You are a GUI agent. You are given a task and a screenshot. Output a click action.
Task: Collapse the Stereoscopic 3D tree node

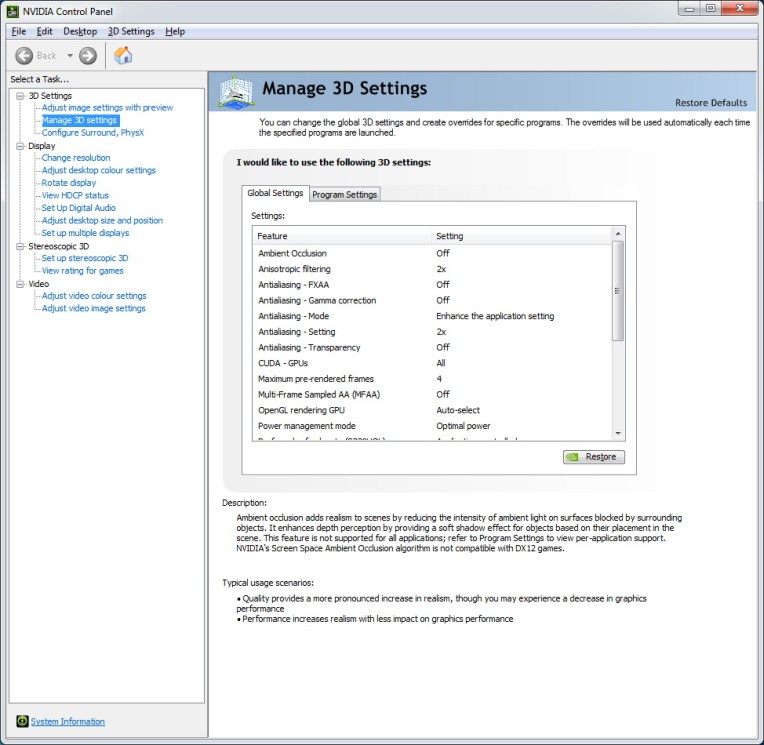coord(19,246)
